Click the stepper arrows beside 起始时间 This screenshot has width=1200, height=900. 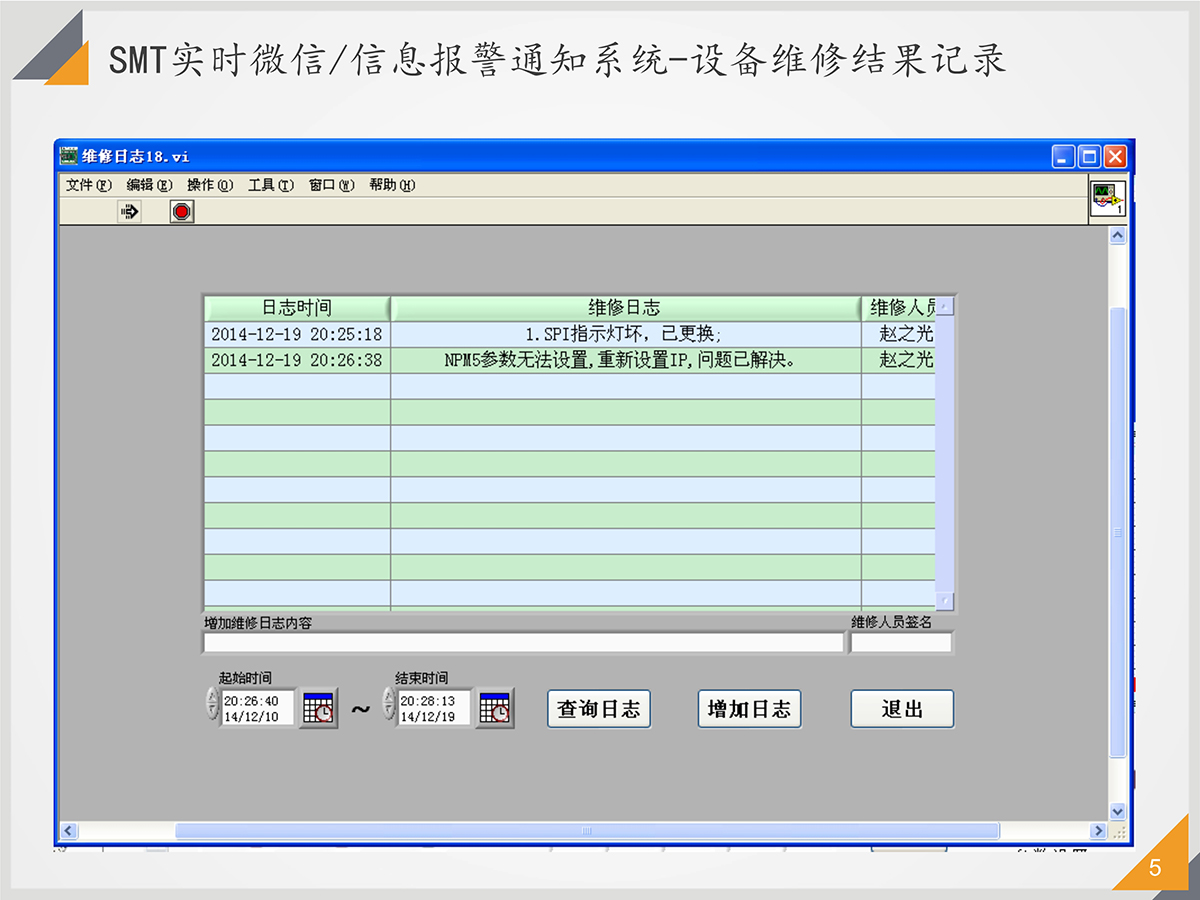point(211,702)
